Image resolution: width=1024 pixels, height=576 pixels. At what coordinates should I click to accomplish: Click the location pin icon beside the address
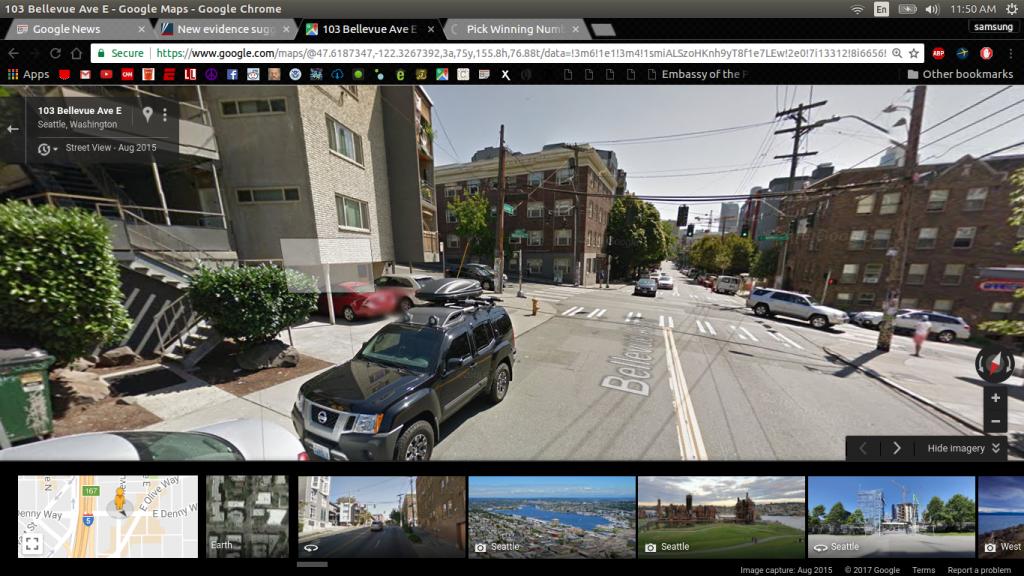(148, 115)
